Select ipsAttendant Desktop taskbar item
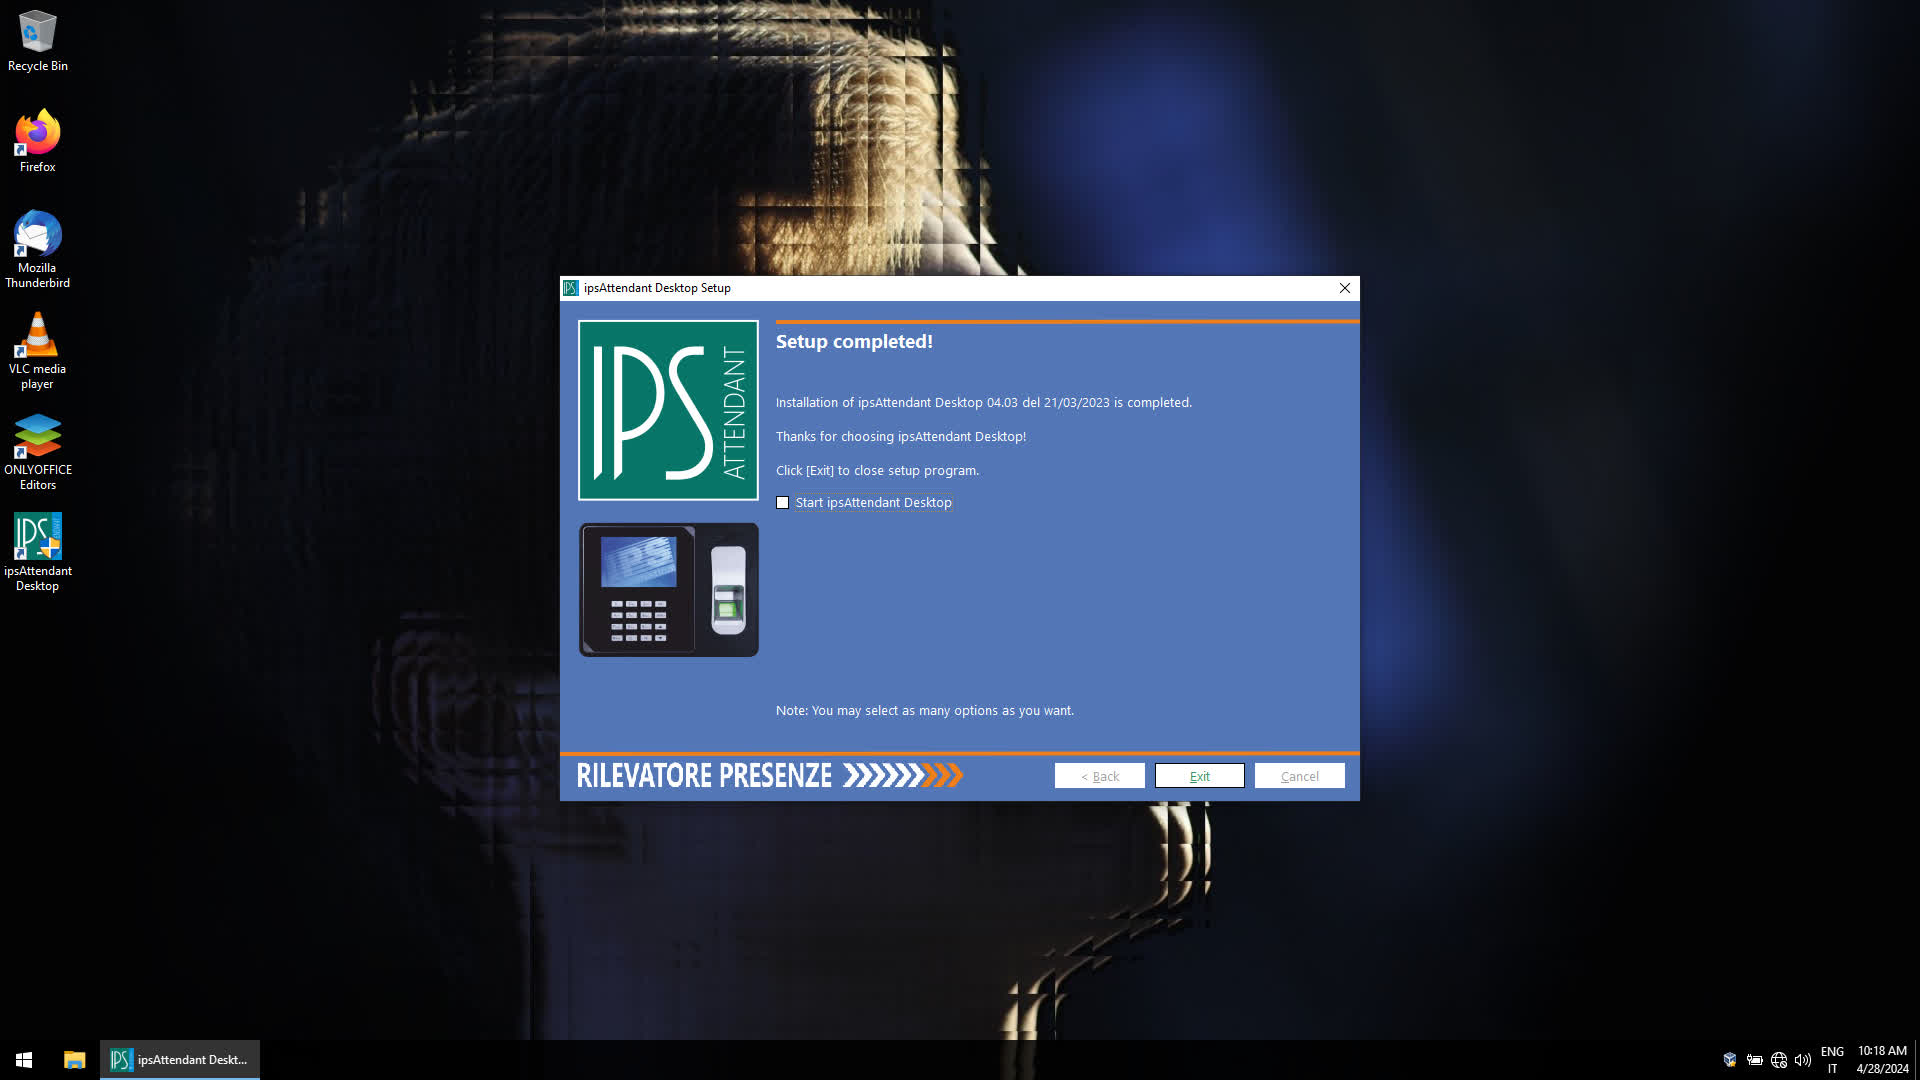Image resolution: width=1920 pixels, height=1080 pixels. [180, 1060]
